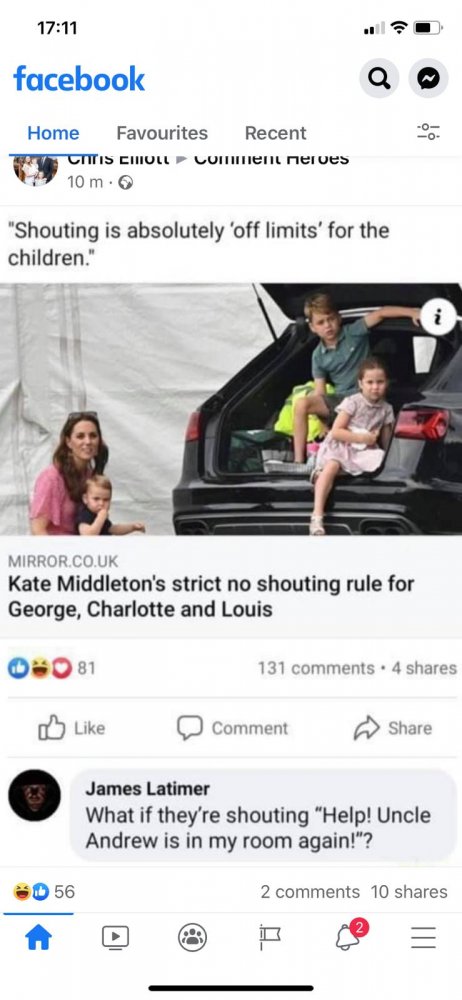The width and height of the screenshot is (462, 1000).
Task: Open the Groups icon in bottom bar
Action: pos(192,938)
